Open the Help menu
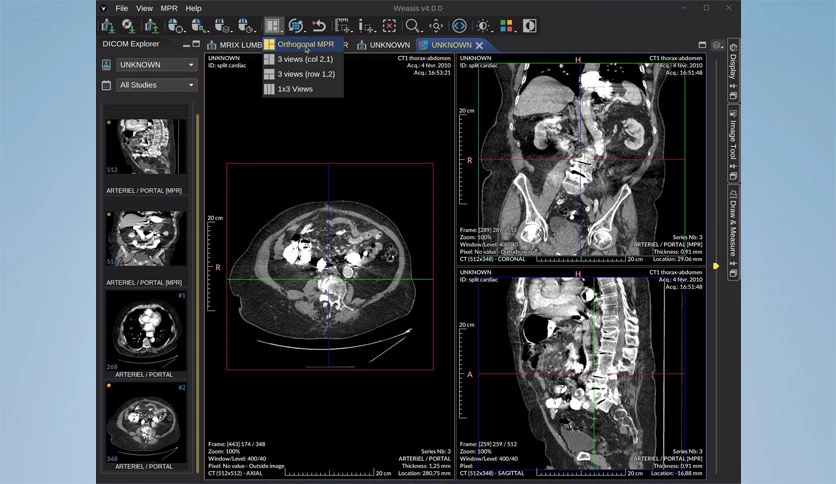Screen dimensions: 836x484 [x=193, y=8]
